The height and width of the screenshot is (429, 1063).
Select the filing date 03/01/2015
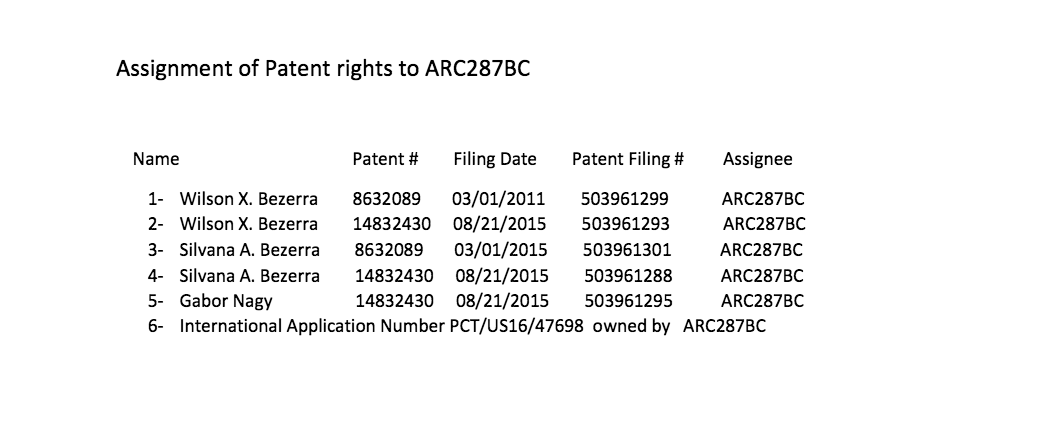click(500, 250)
